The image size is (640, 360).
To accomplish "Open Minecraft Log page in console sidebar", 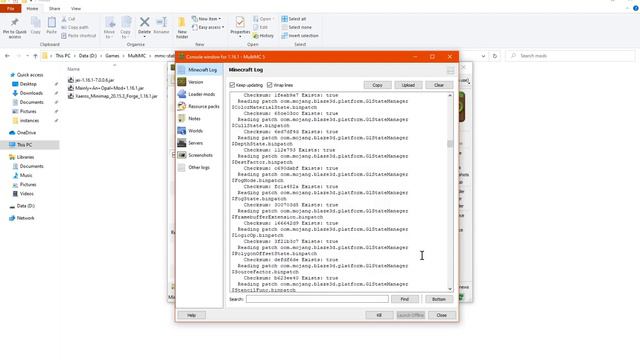I will coord(200,70).
